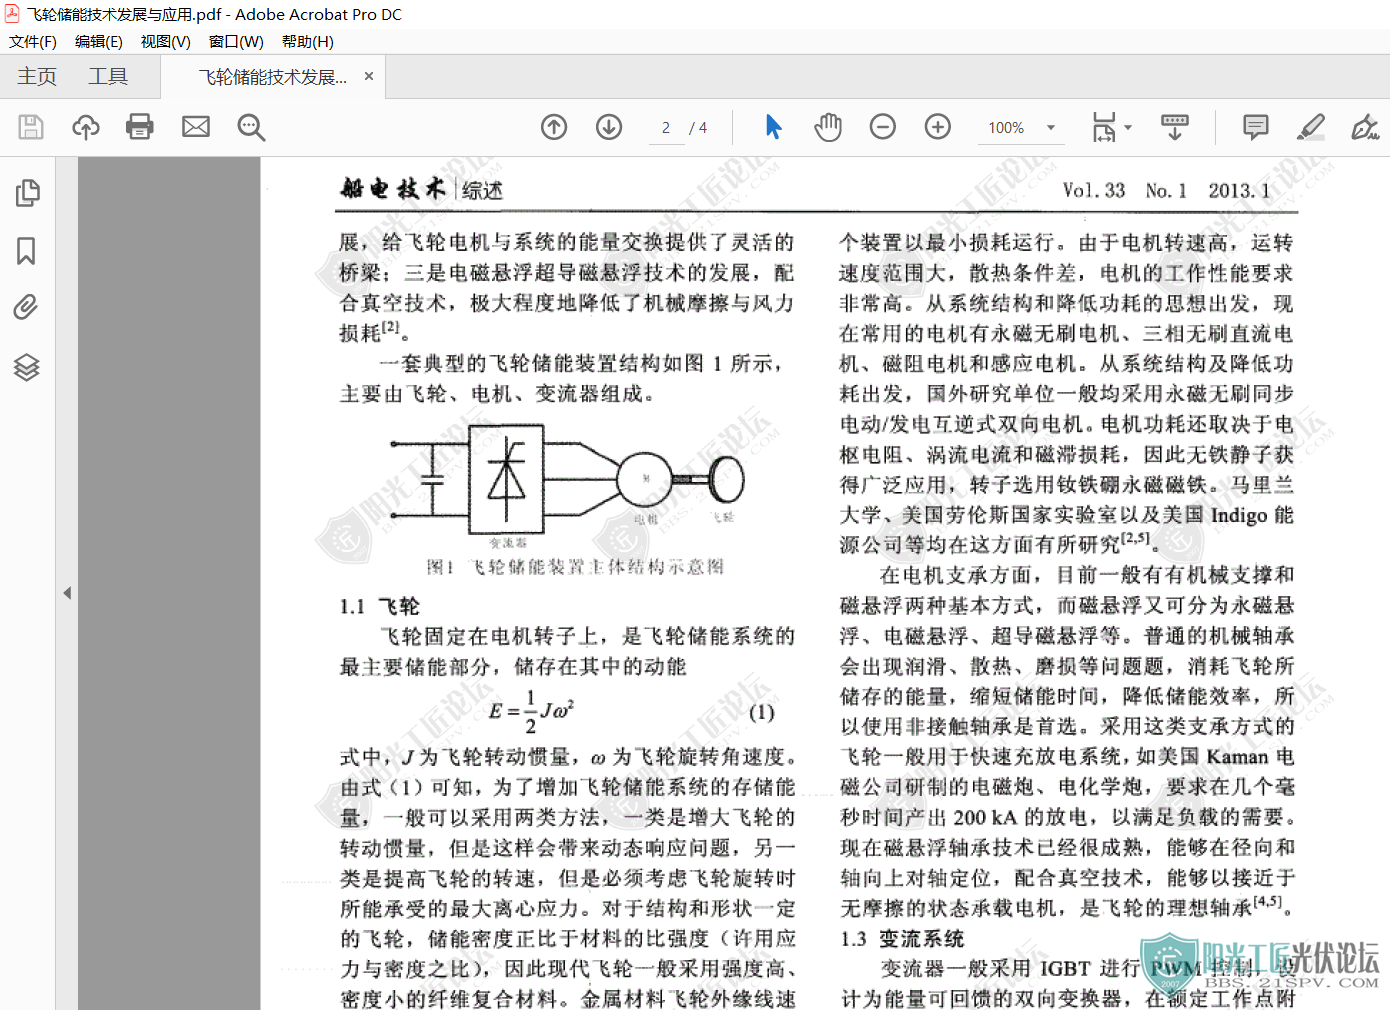Click the page number input field
1390x1010 pixels.
coord(666,128)
